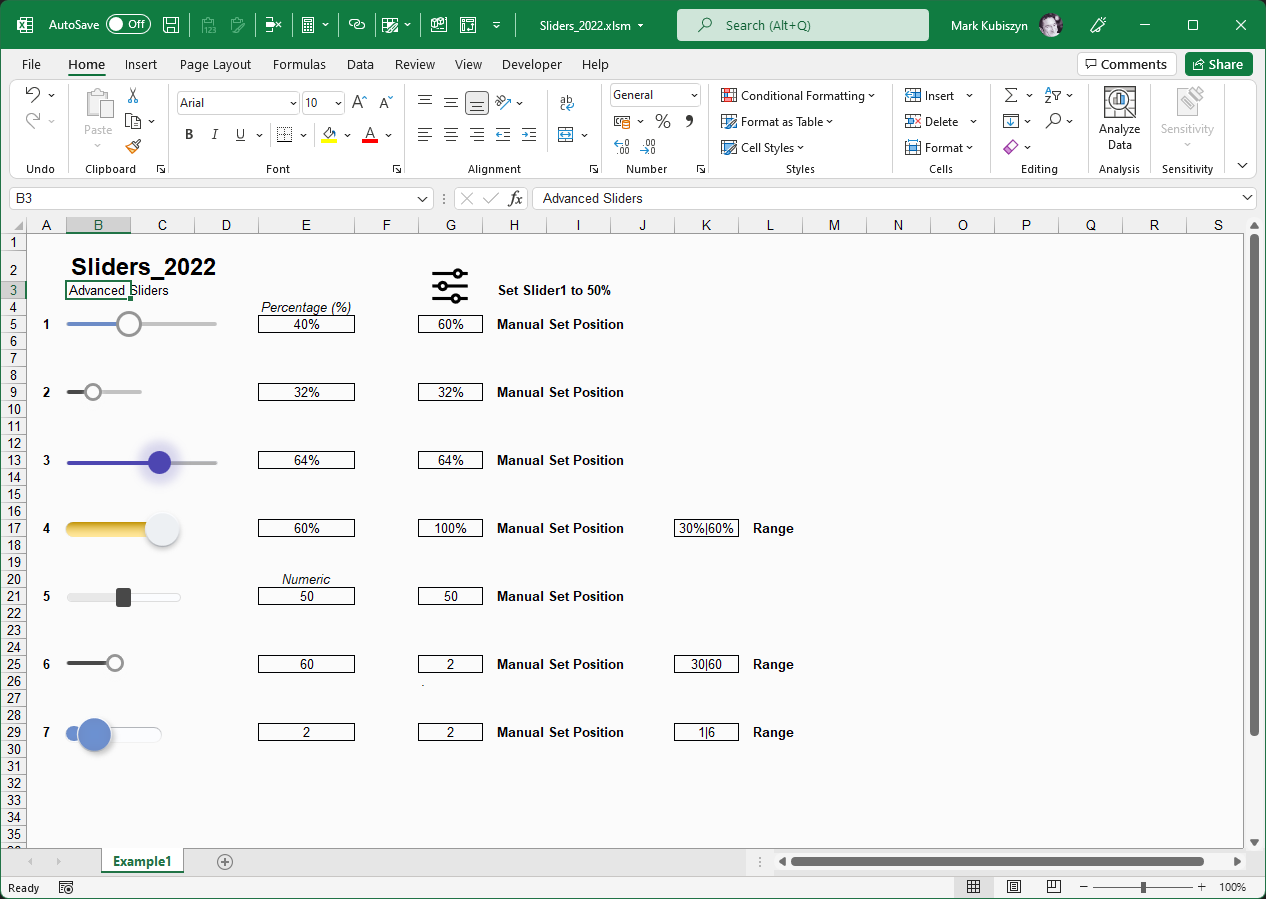Click the Share button
The height and width of the screenshot is (899, 1266).
point(1218,64)
